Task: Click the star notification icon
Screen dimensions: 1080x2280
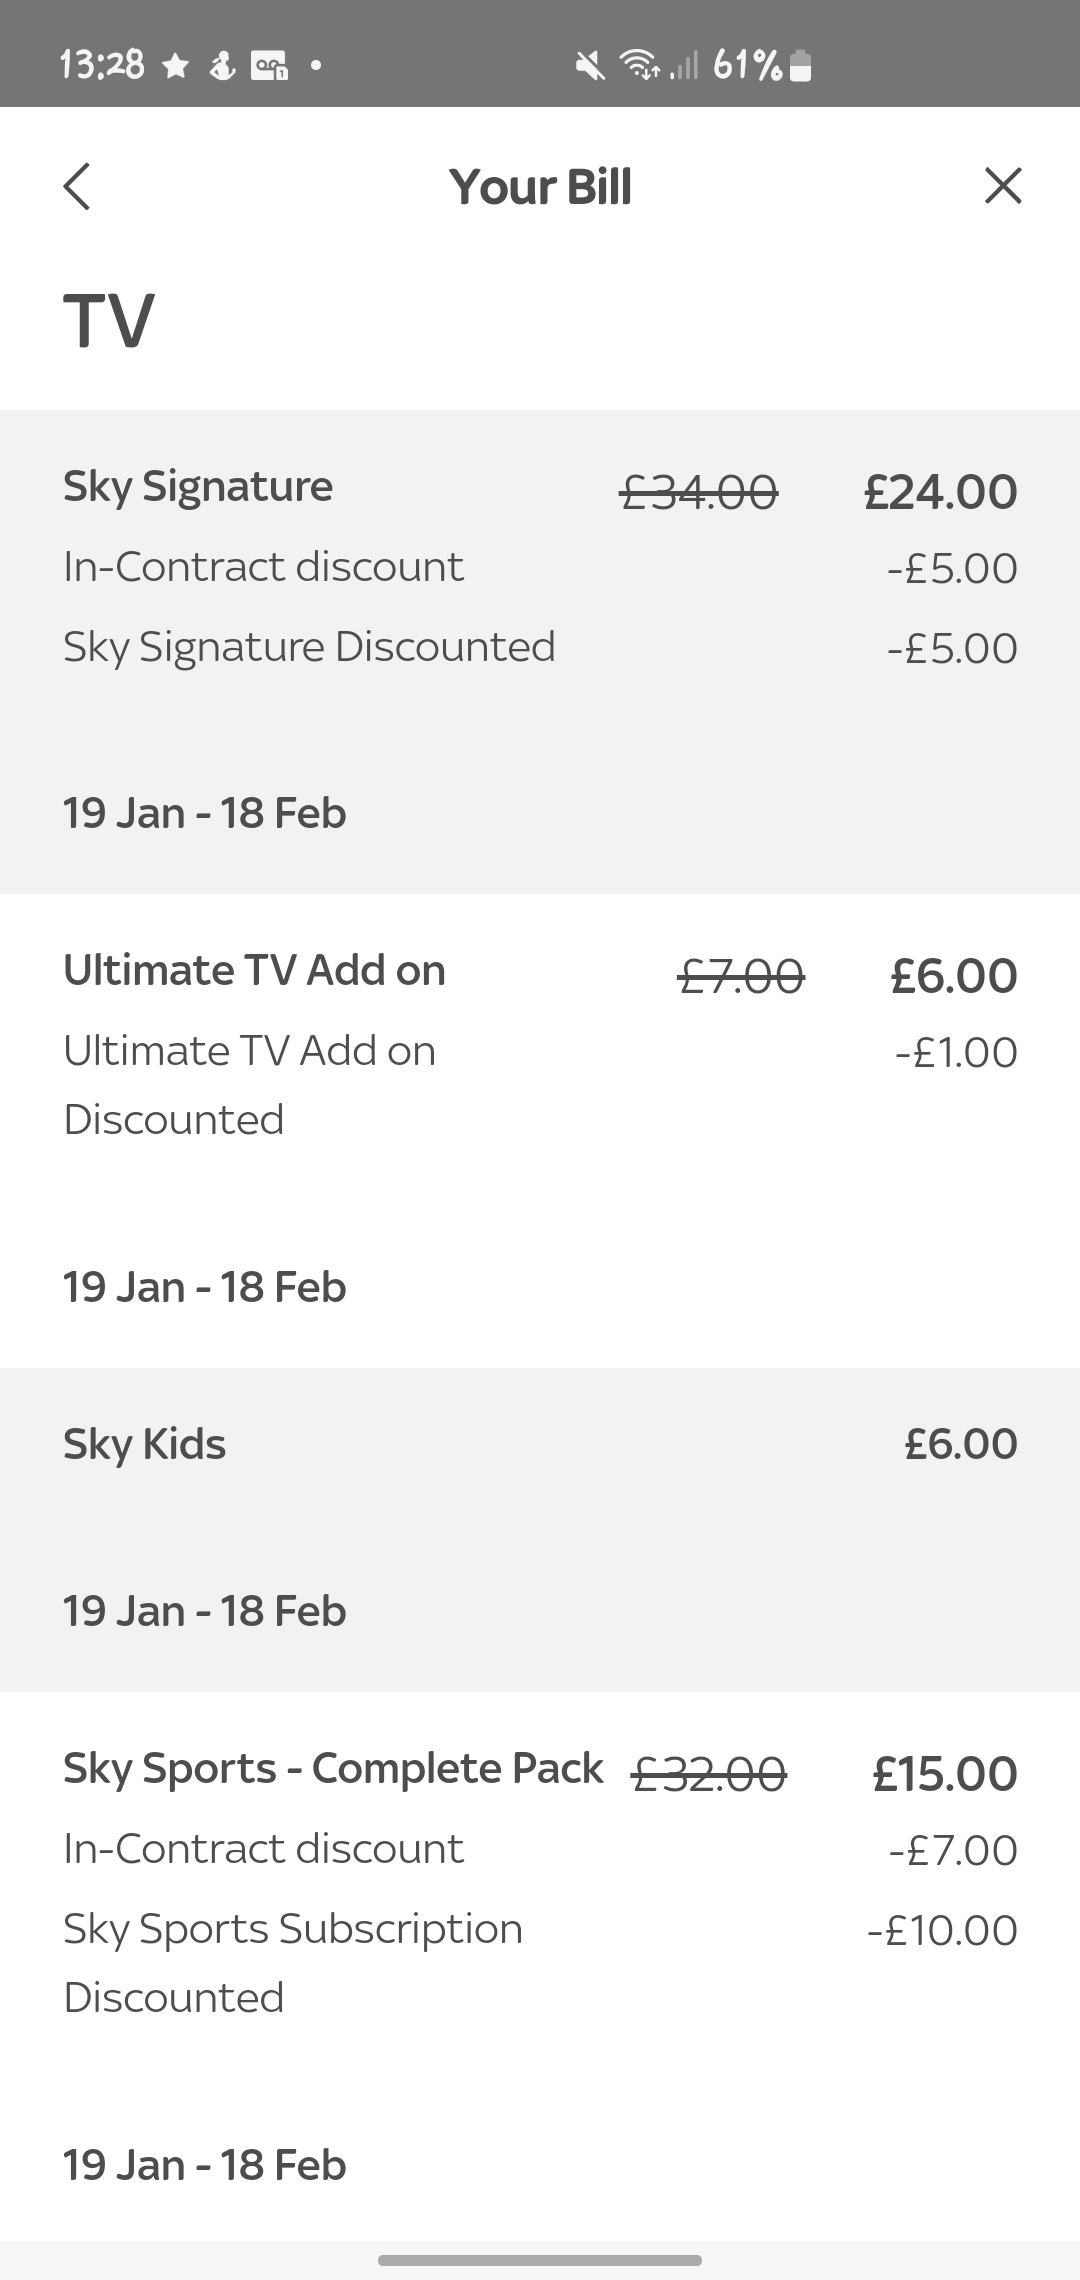Action: (176, 66)
